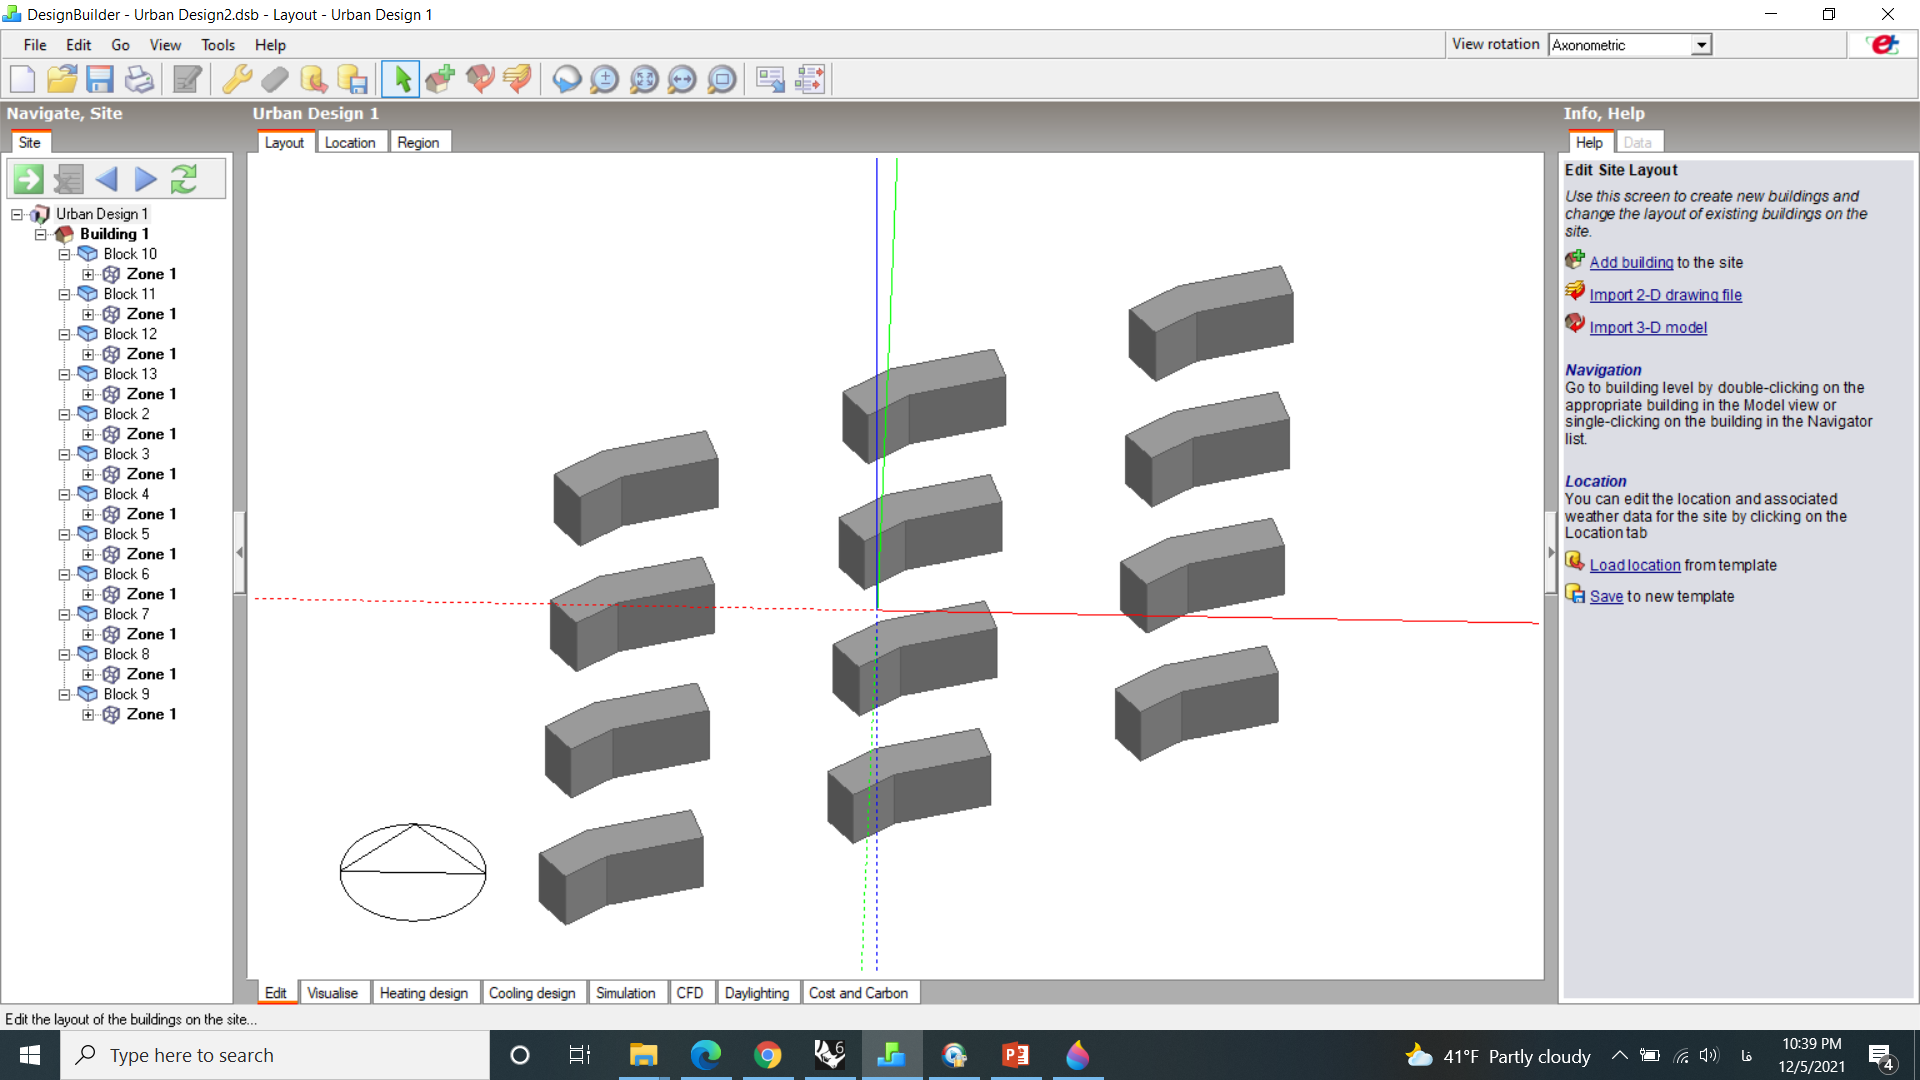Select Block 7 in the navigator tree

tap(126, 614)
